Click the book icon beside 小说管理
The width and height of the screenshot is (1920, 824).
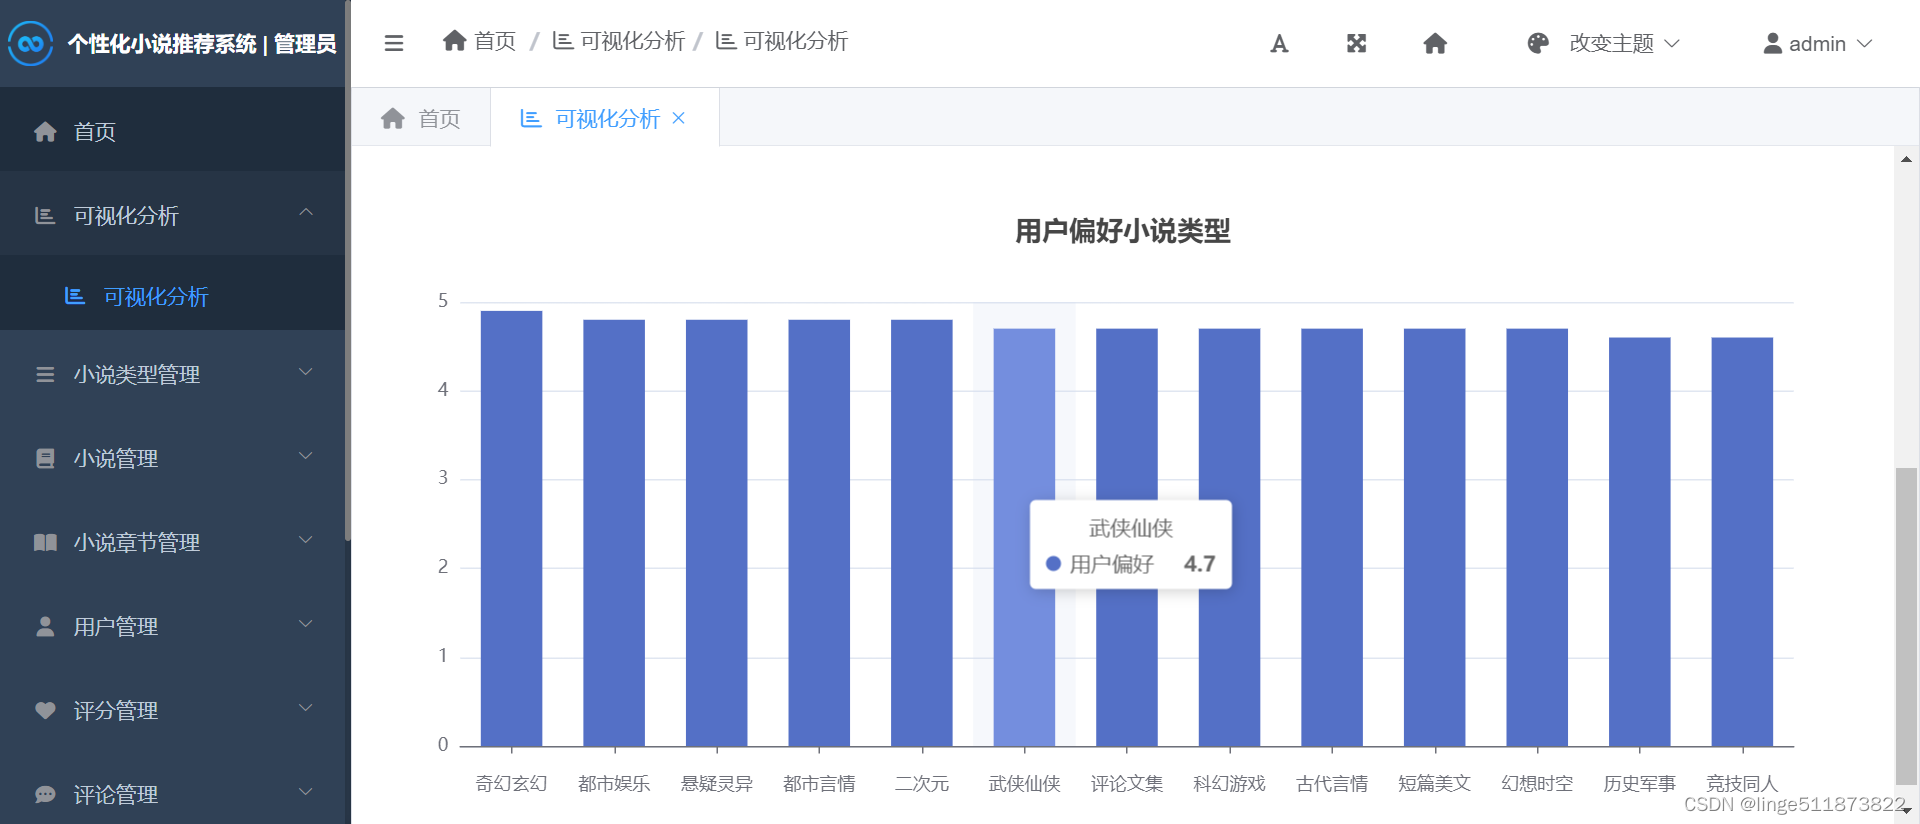pos(45,459)
